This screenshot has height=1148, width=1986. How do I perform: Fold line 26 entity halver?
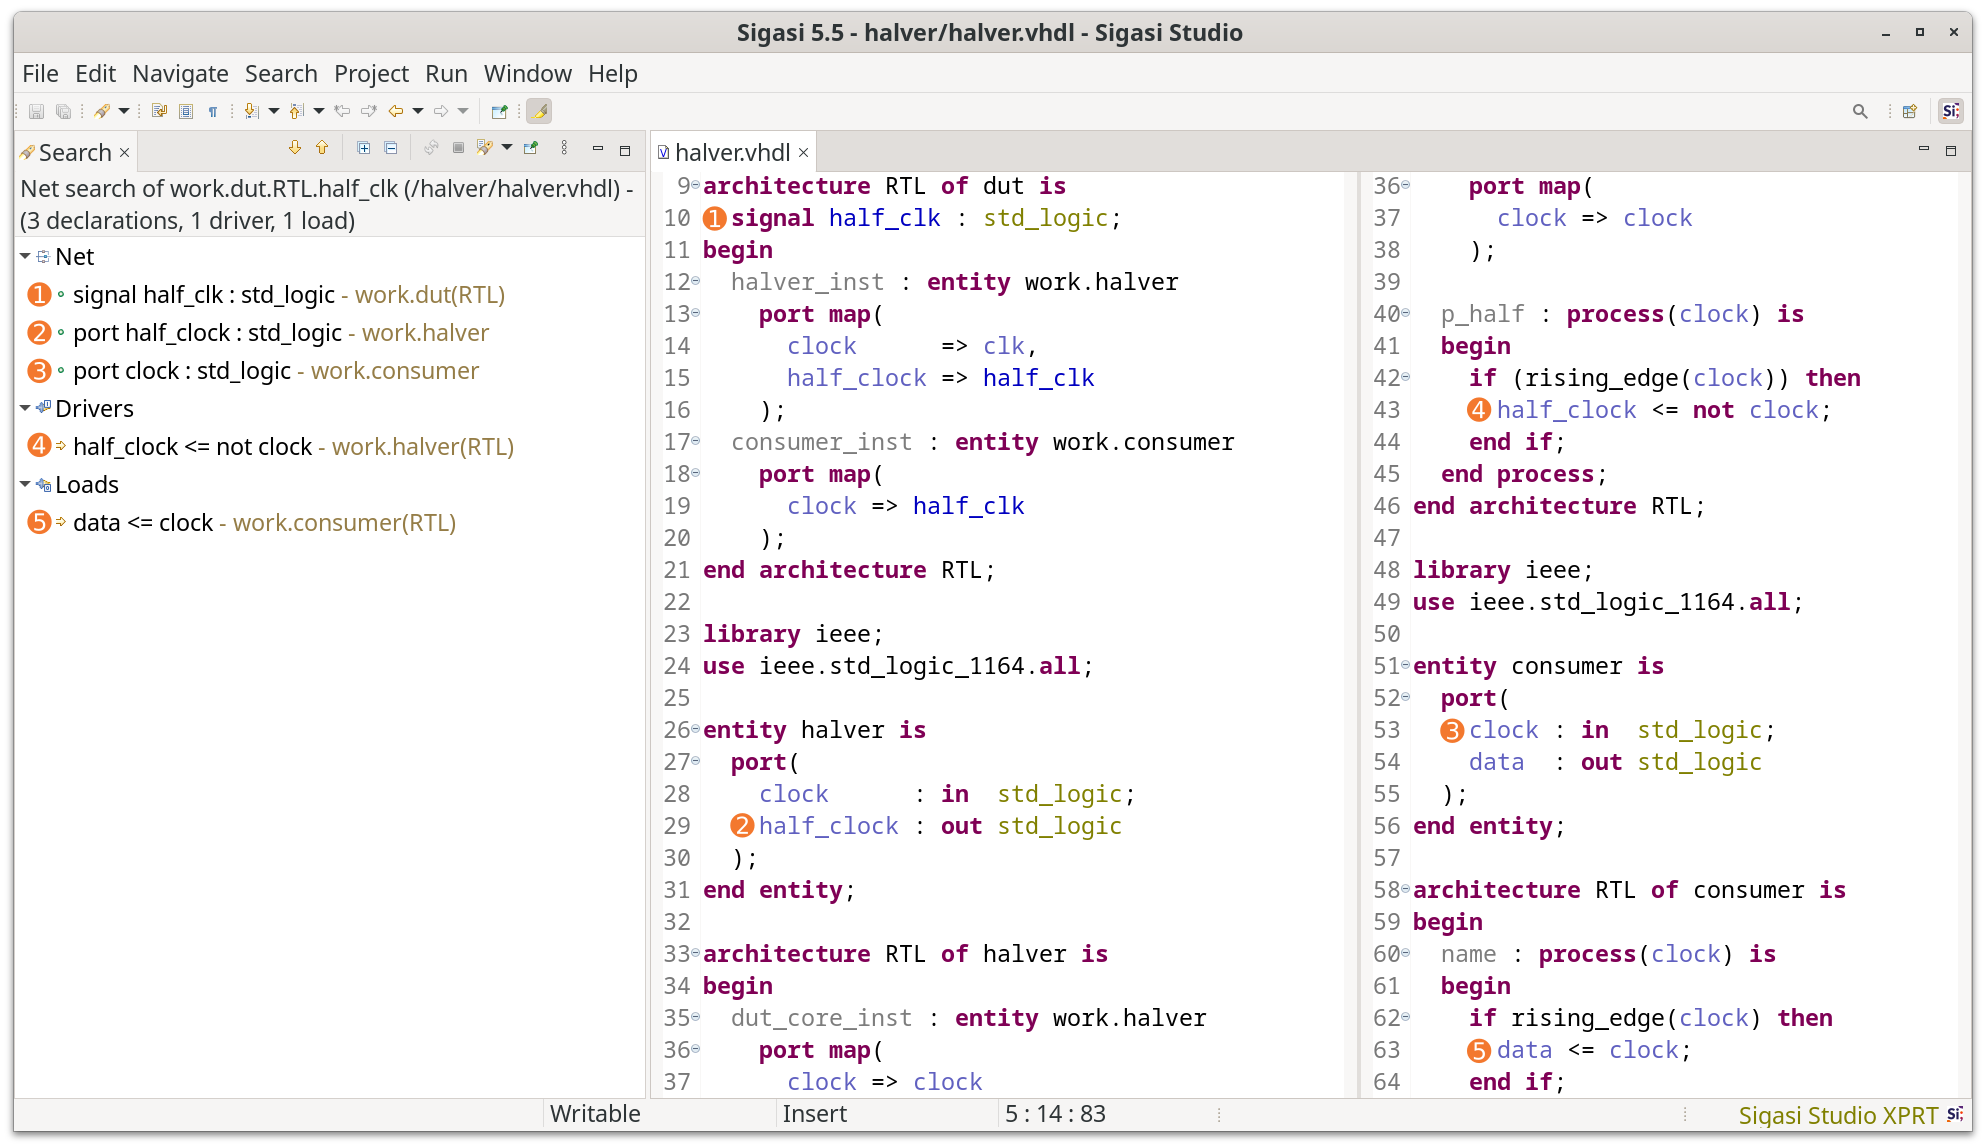pos(695,729)
